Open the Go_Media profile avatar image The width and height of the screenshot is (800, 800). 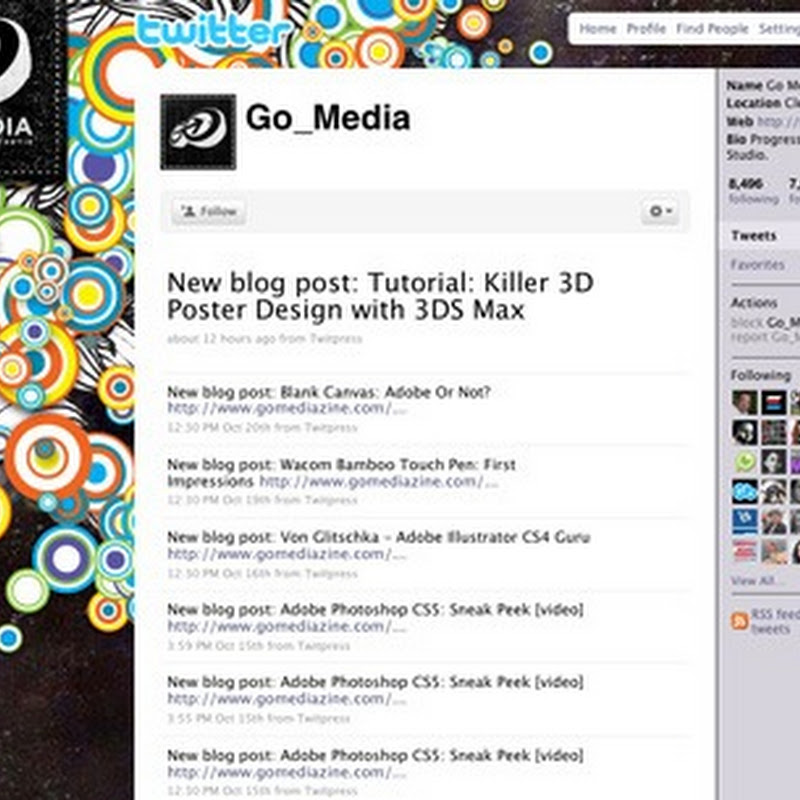[x=198, y=132]
